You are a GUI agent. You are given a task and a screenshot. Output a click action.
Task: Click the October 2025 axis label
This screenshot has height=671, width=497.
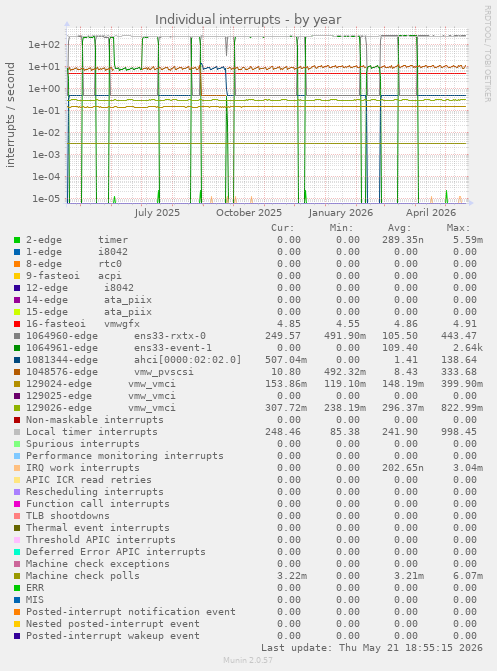click(249, 213)
